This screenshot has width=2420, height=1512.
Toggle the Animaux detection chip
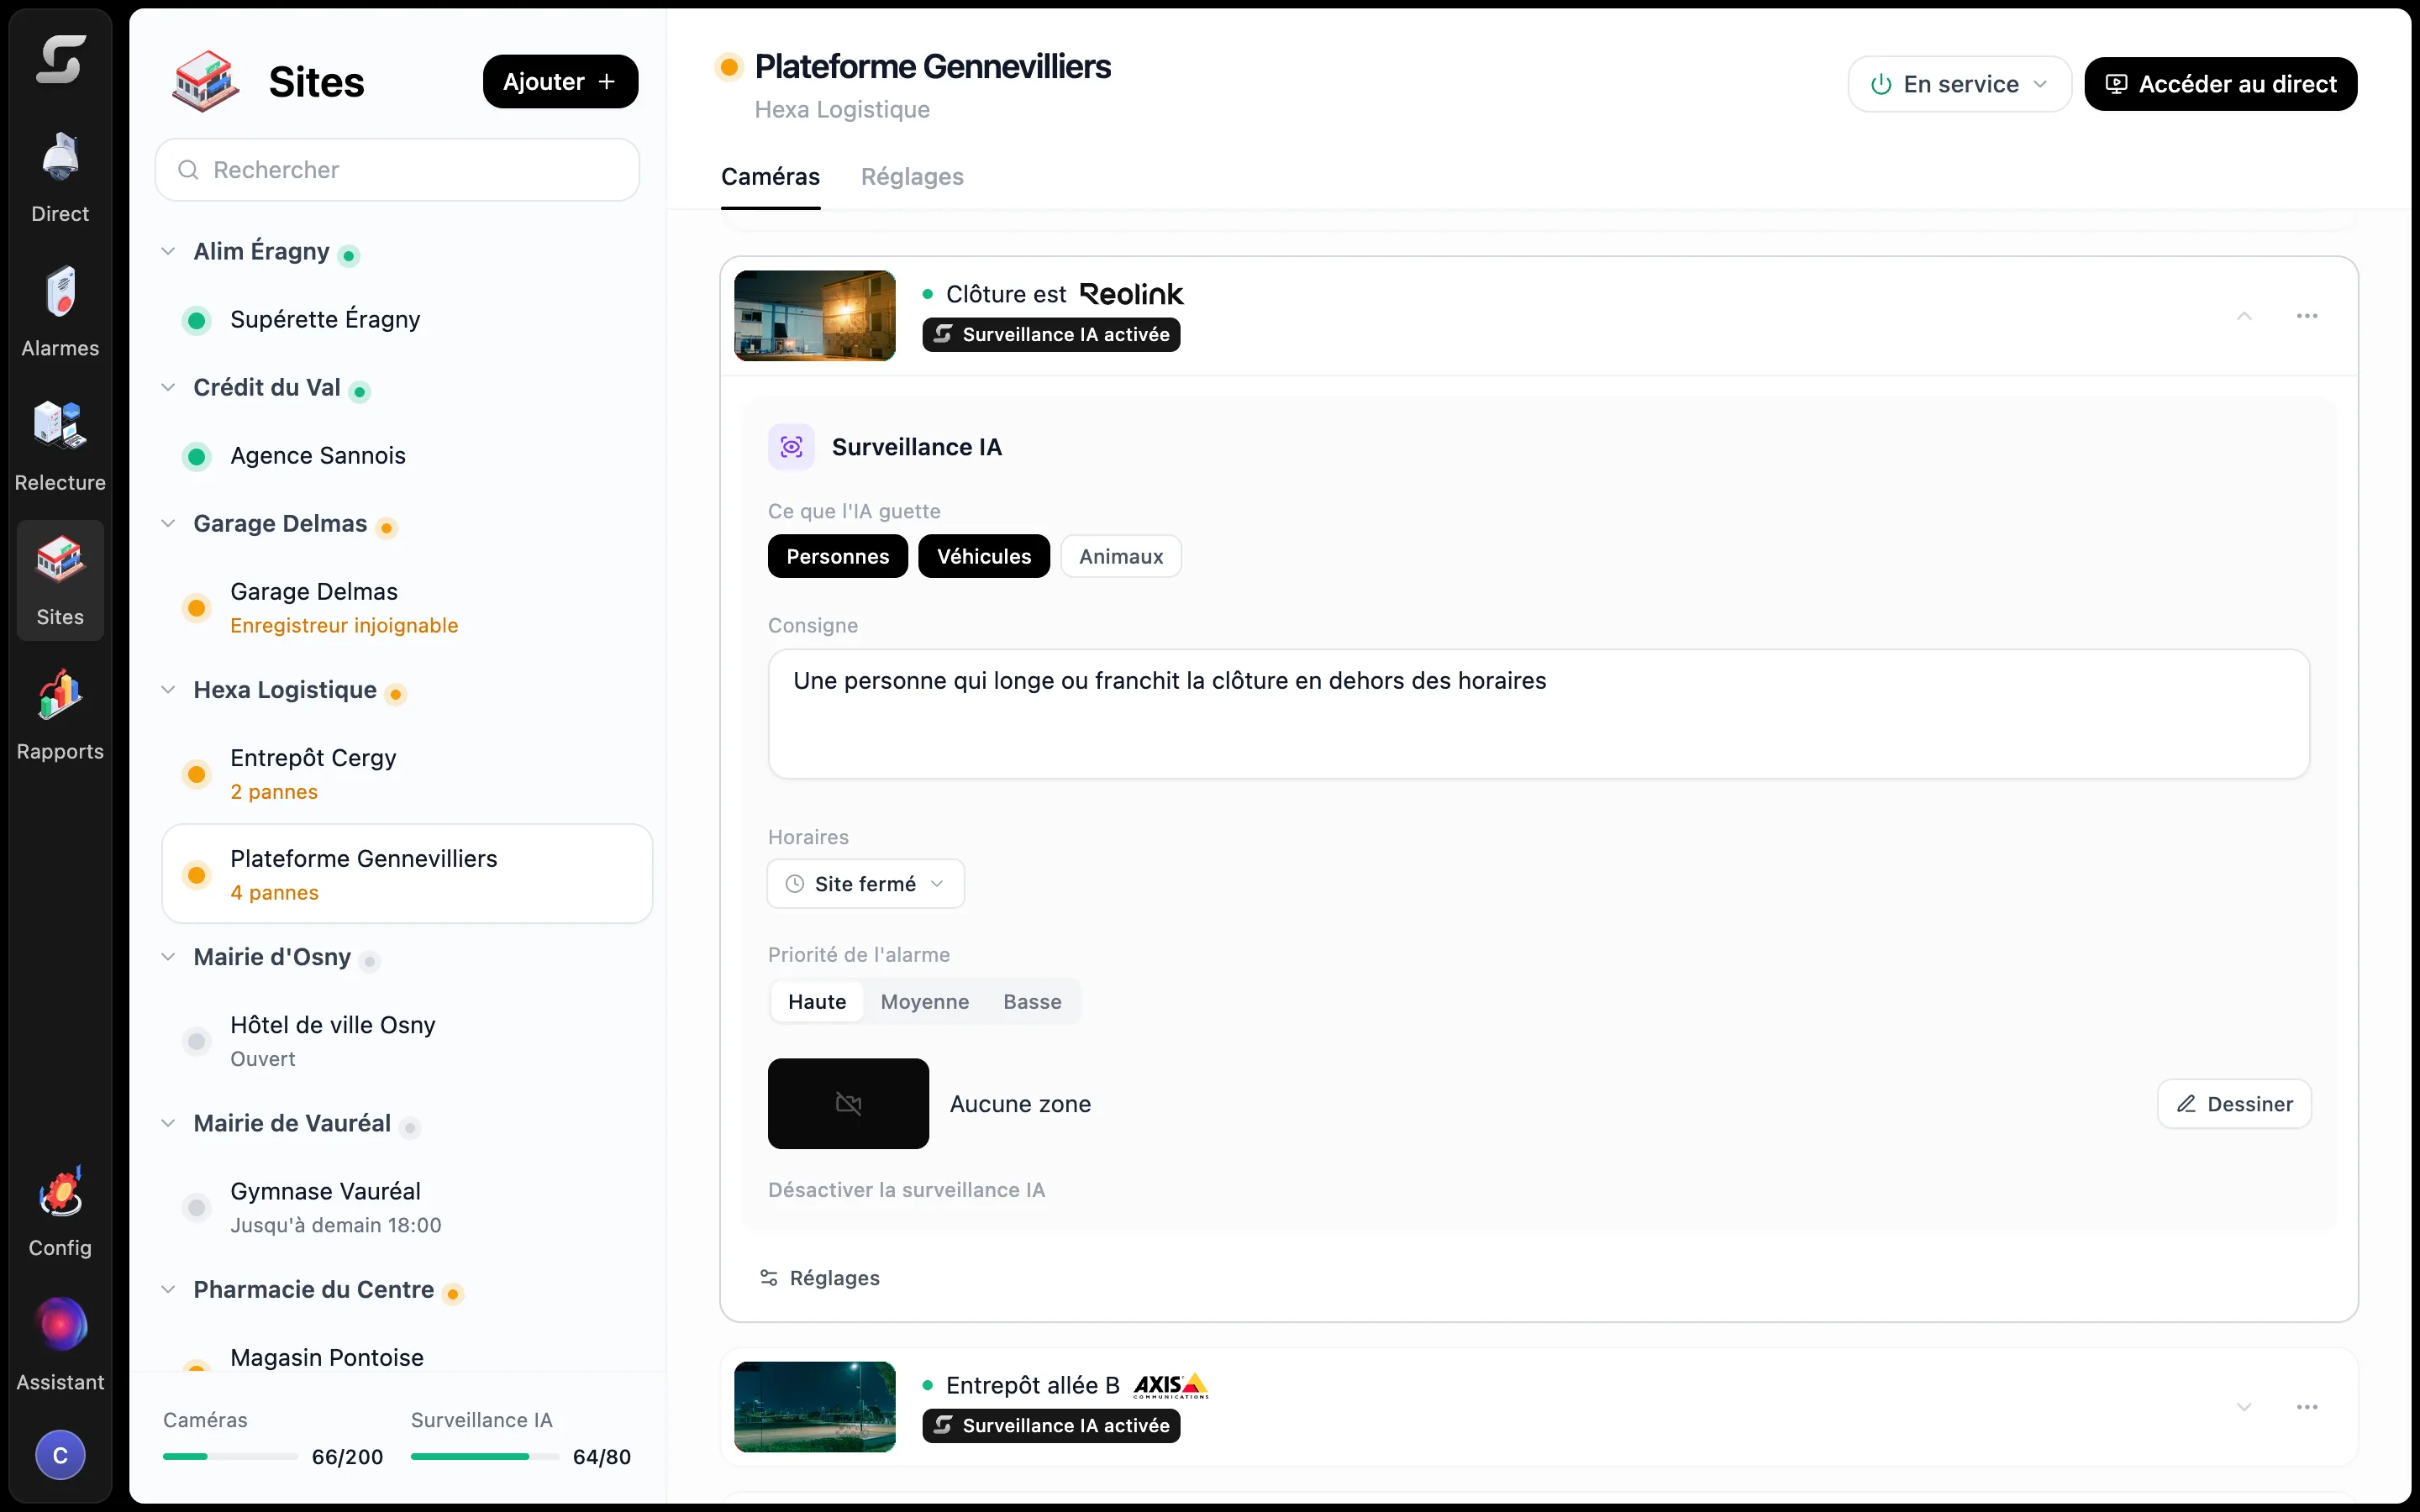pos(1121,556)
